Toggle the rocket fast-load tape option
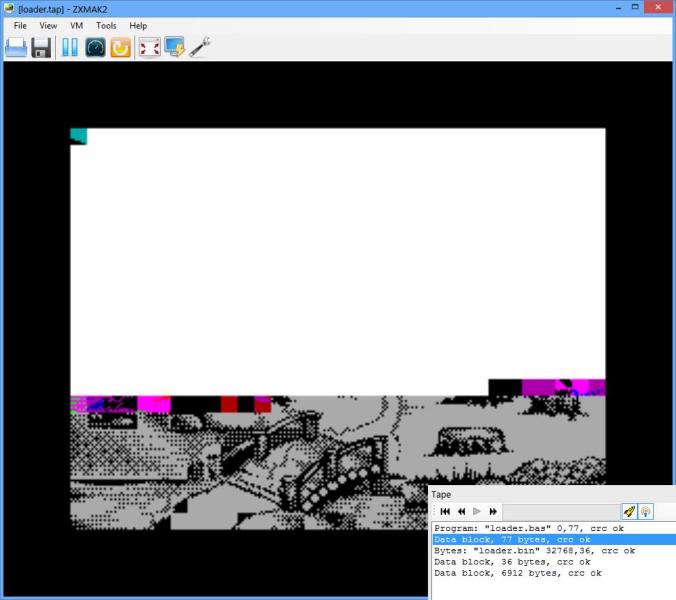The height and width of the screenshot is (600, 676). click(x=629, y=511)
